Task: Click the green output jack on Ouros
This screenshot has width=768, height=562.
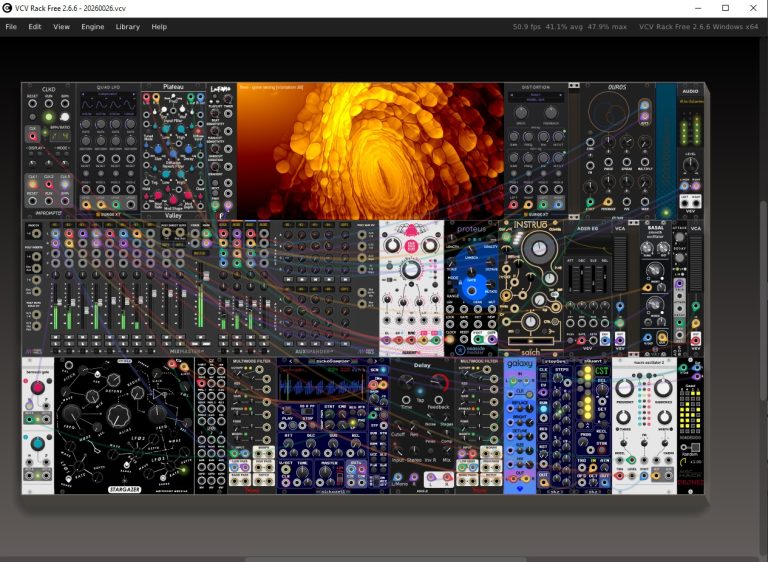Action: coord(590,202)
